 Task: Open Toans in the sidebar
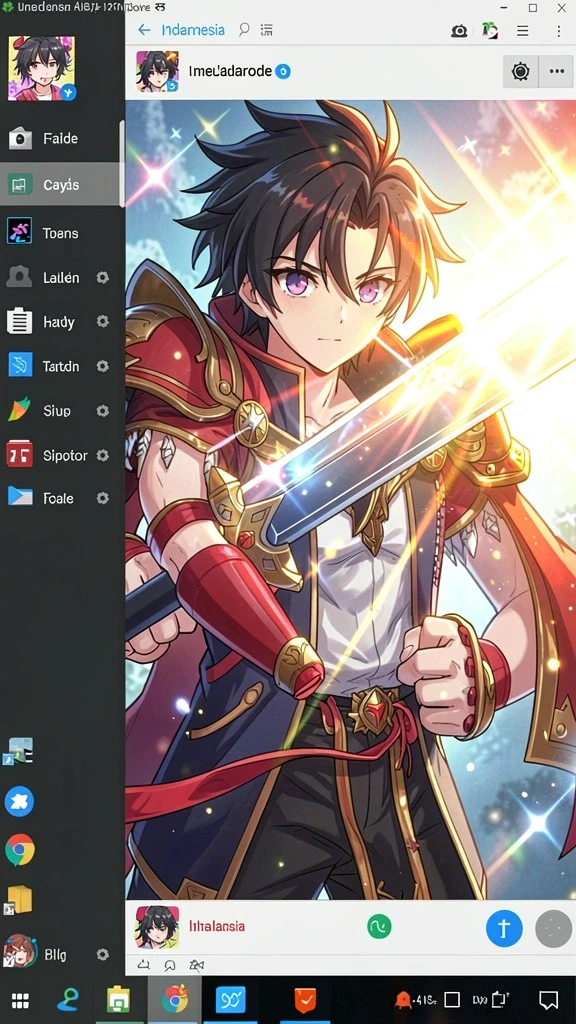(60, 233)
